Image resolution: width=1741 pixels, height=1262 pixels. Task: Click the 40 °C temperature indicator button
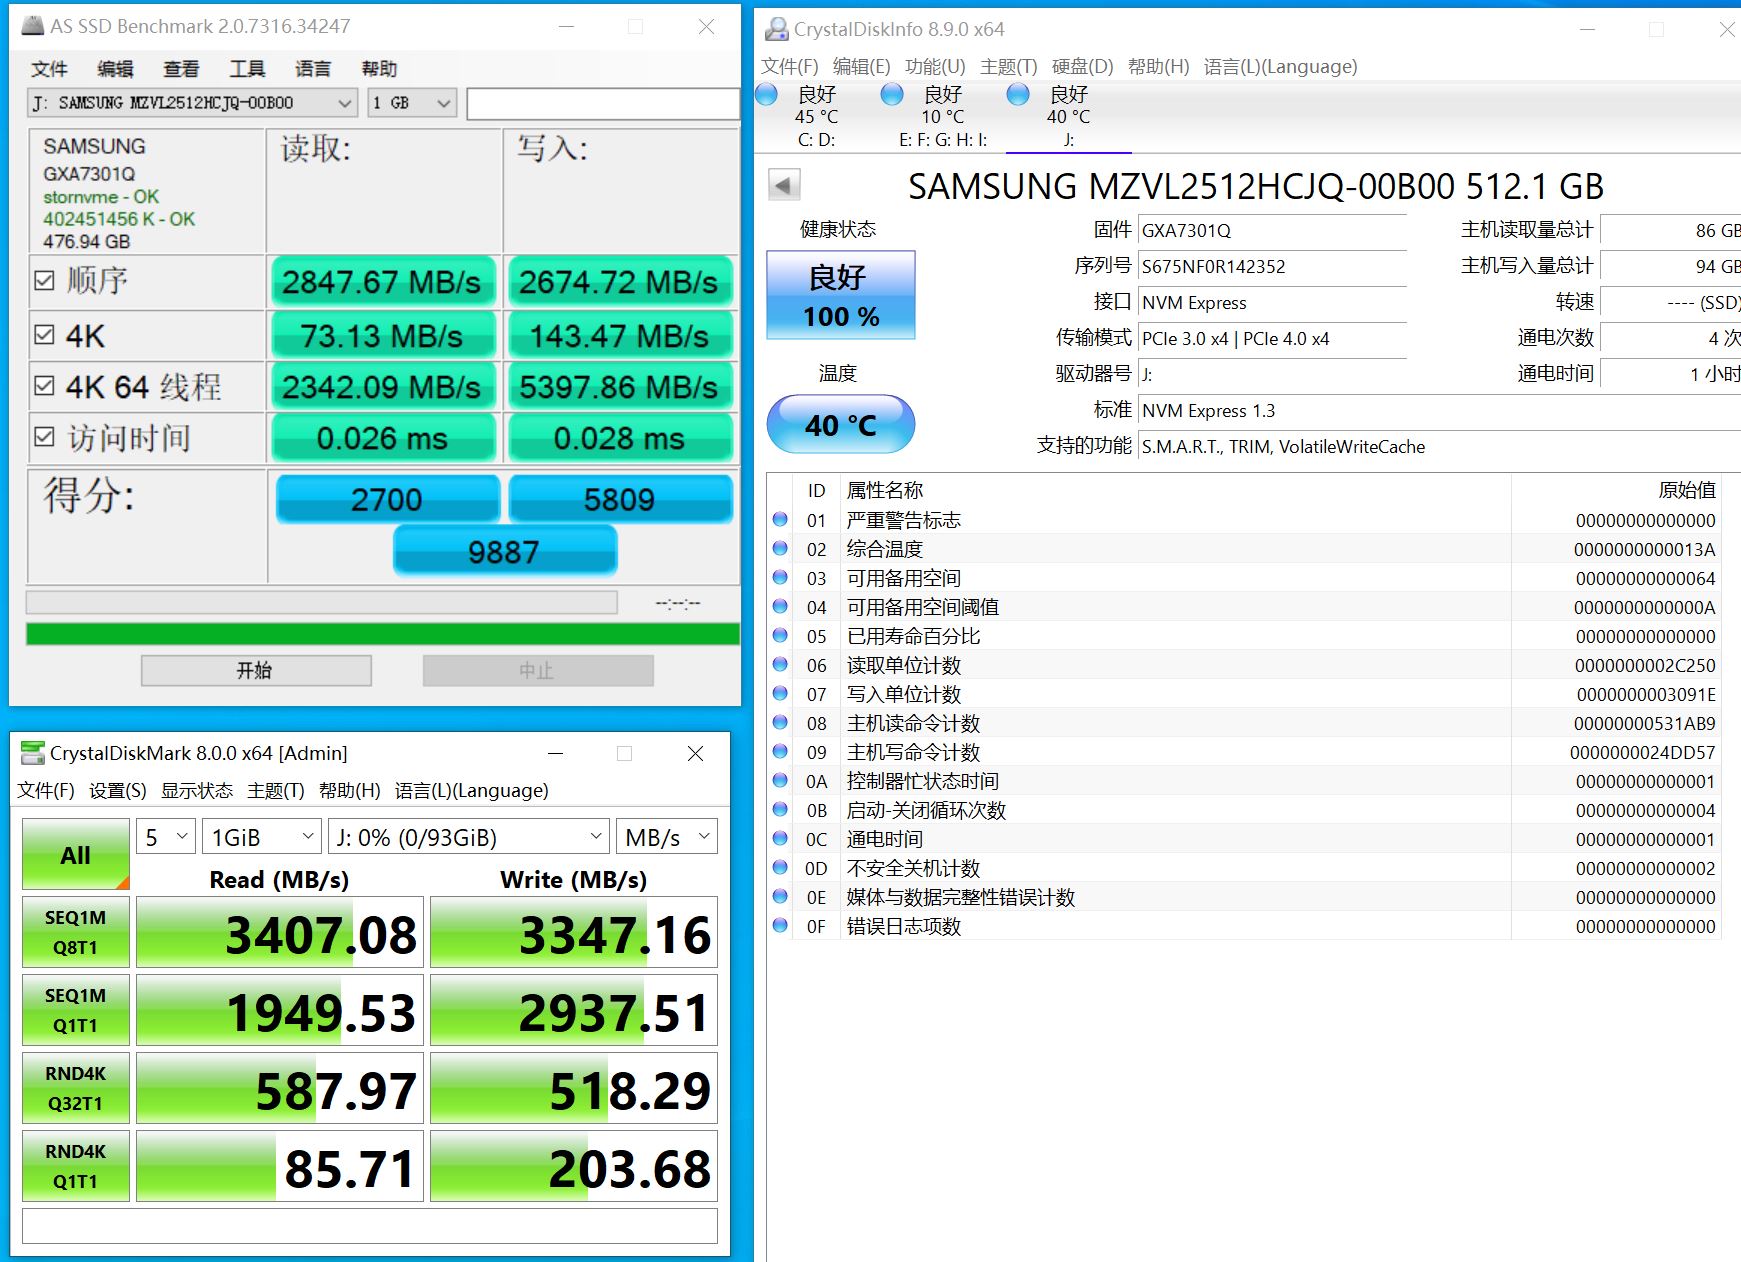841,424
